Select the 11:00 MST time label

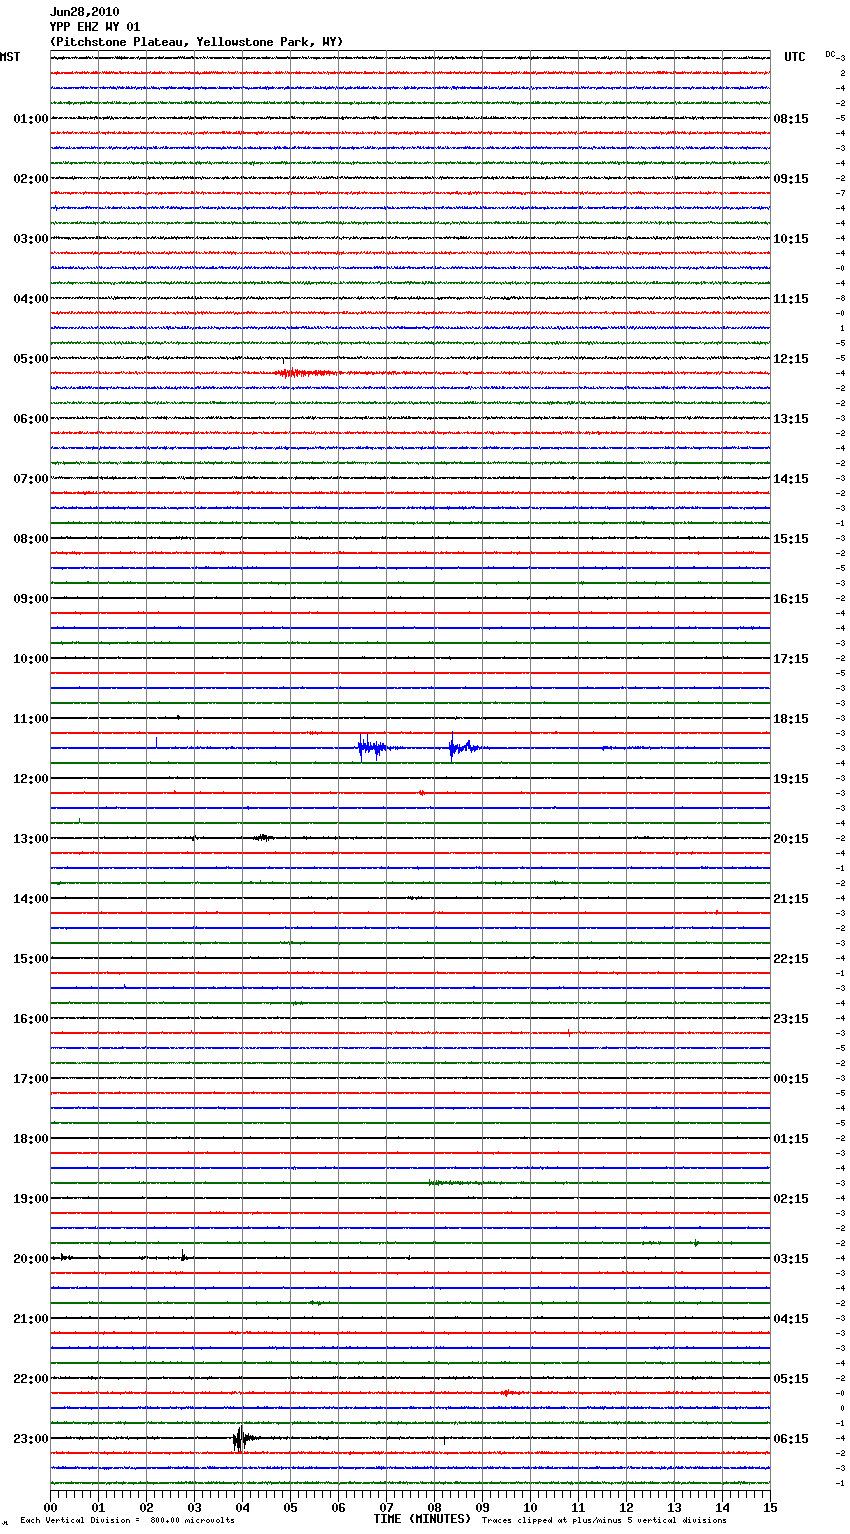coord(31,719)
